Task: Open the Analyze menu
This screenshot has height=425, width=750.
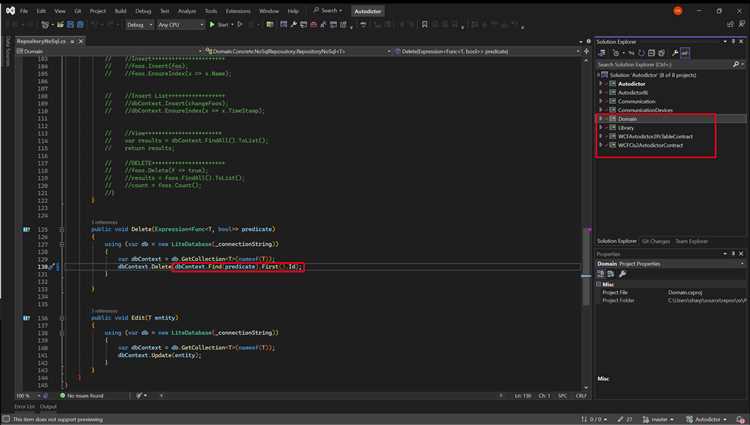Action: (187, 11)
